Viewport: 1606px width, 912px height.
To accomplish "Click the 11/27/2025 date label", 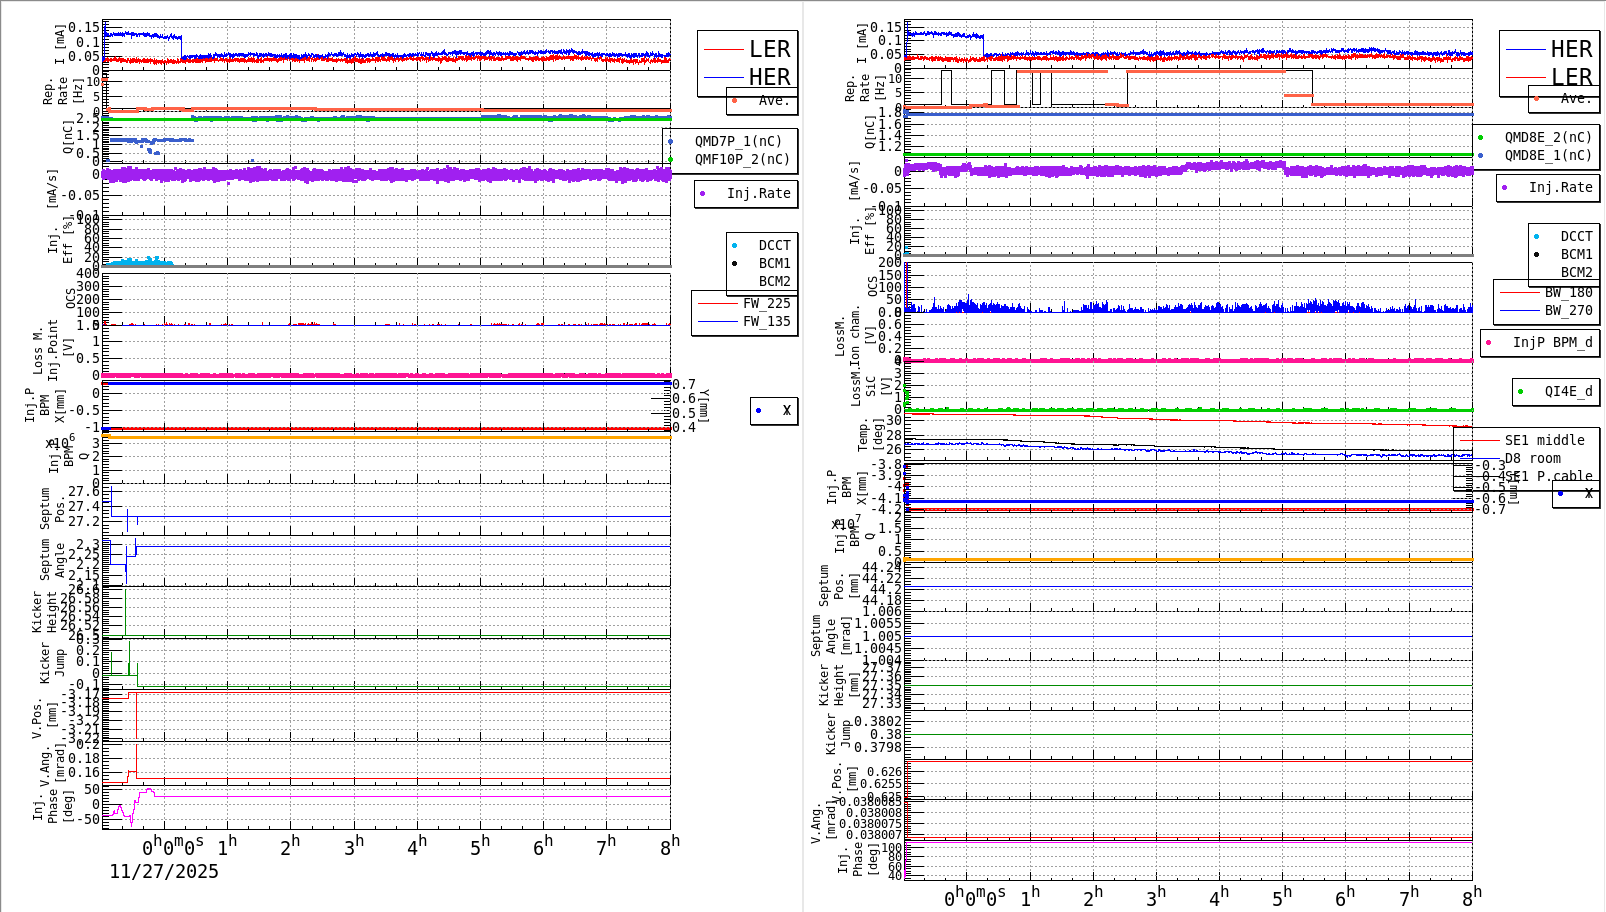I will click(x=163, y=872).
